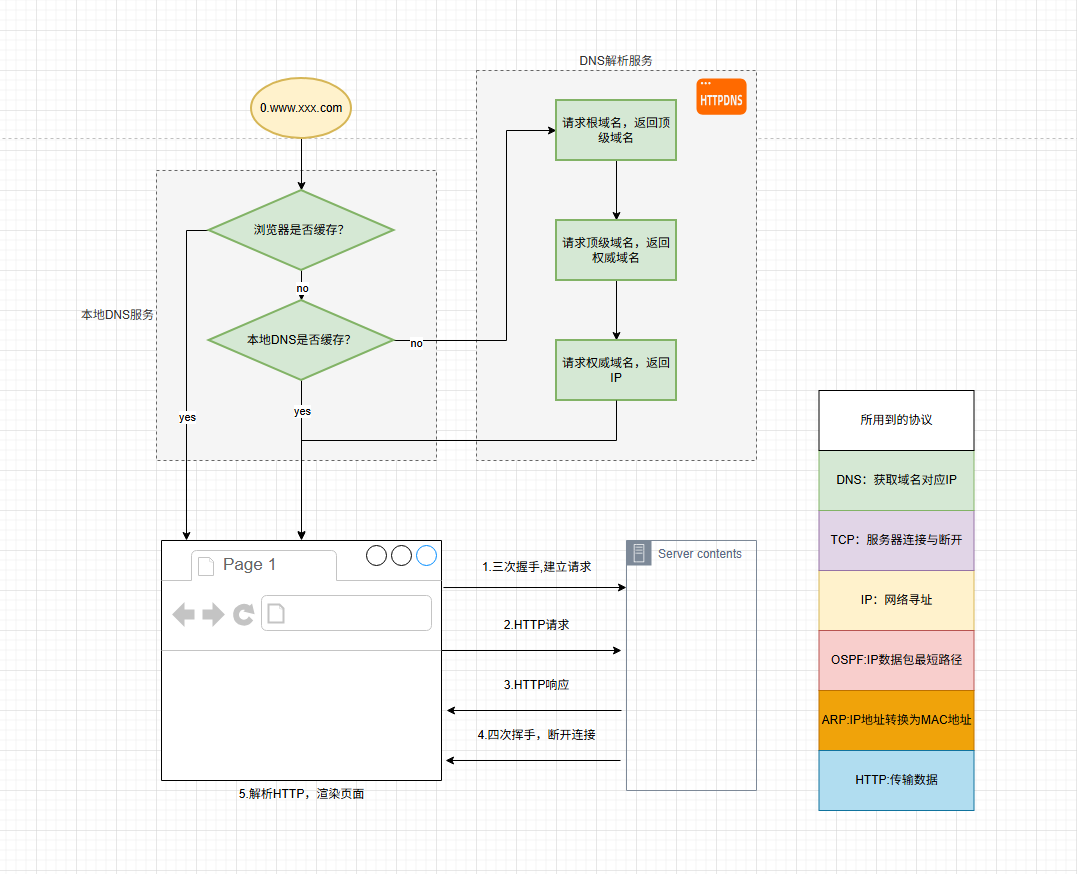Click the 1.三次握手,建立请求 arrow label
This screenshot has width=1077, height=874.
point(536,566)
